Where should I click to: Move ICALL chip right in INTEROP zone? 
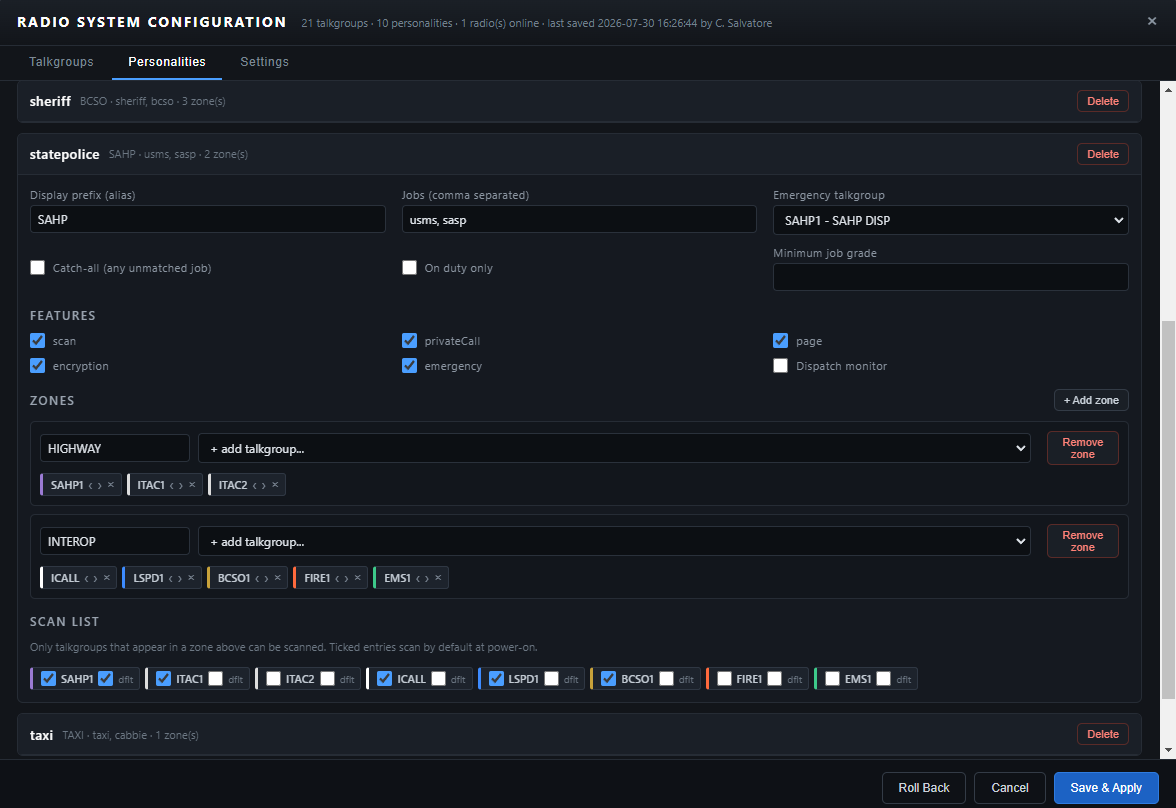[x=95, y=578]
